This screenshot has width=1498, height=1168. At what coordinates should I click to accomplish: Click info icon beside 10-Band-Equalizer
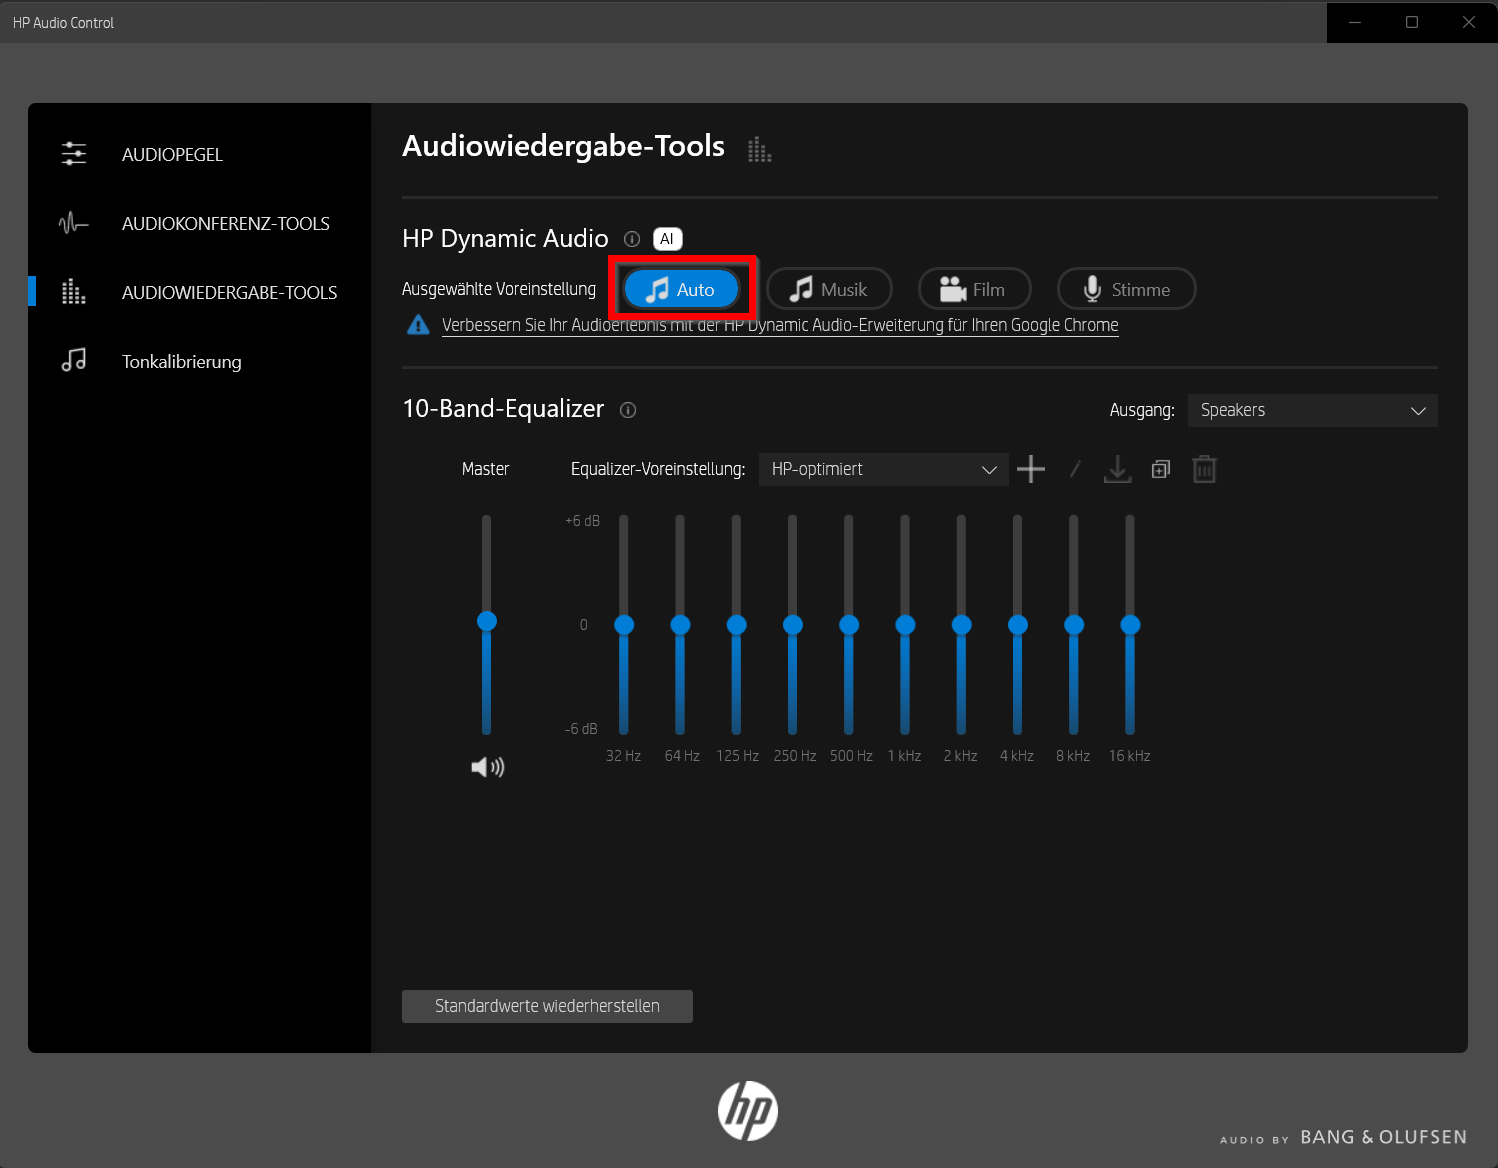[628, 410]
